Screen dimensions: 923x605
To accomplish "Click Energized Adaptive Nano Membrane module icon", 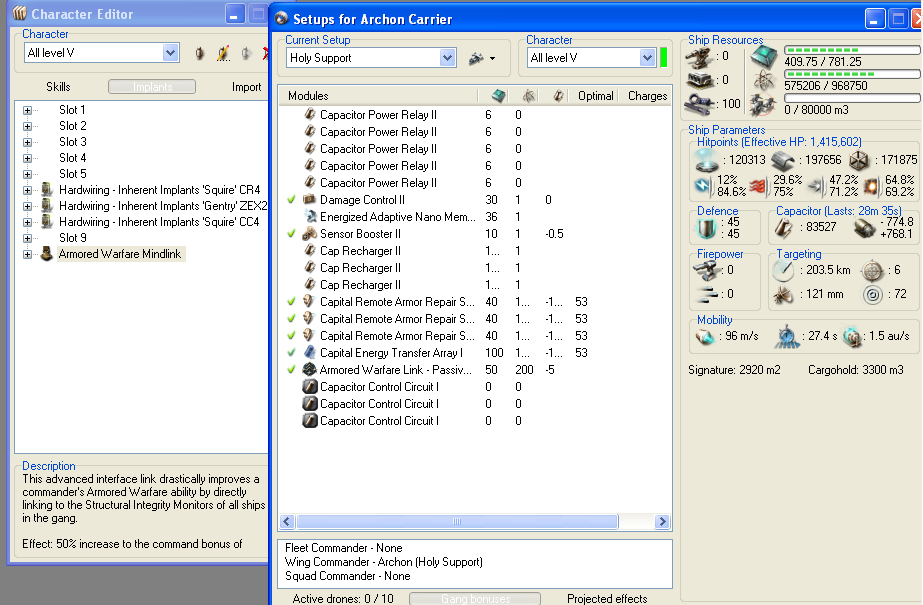I will [x=310, y=217].
